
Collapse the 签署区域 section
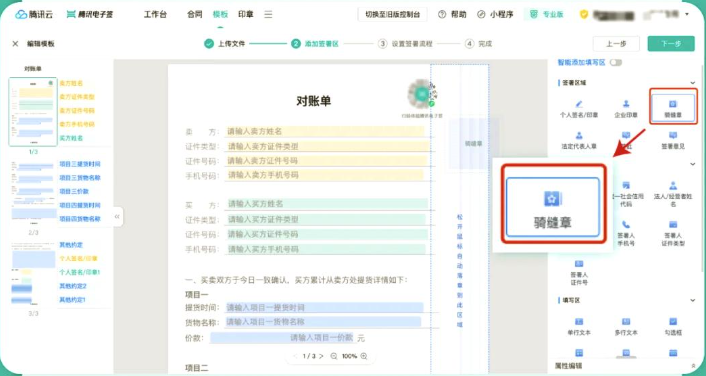[692, 82]
